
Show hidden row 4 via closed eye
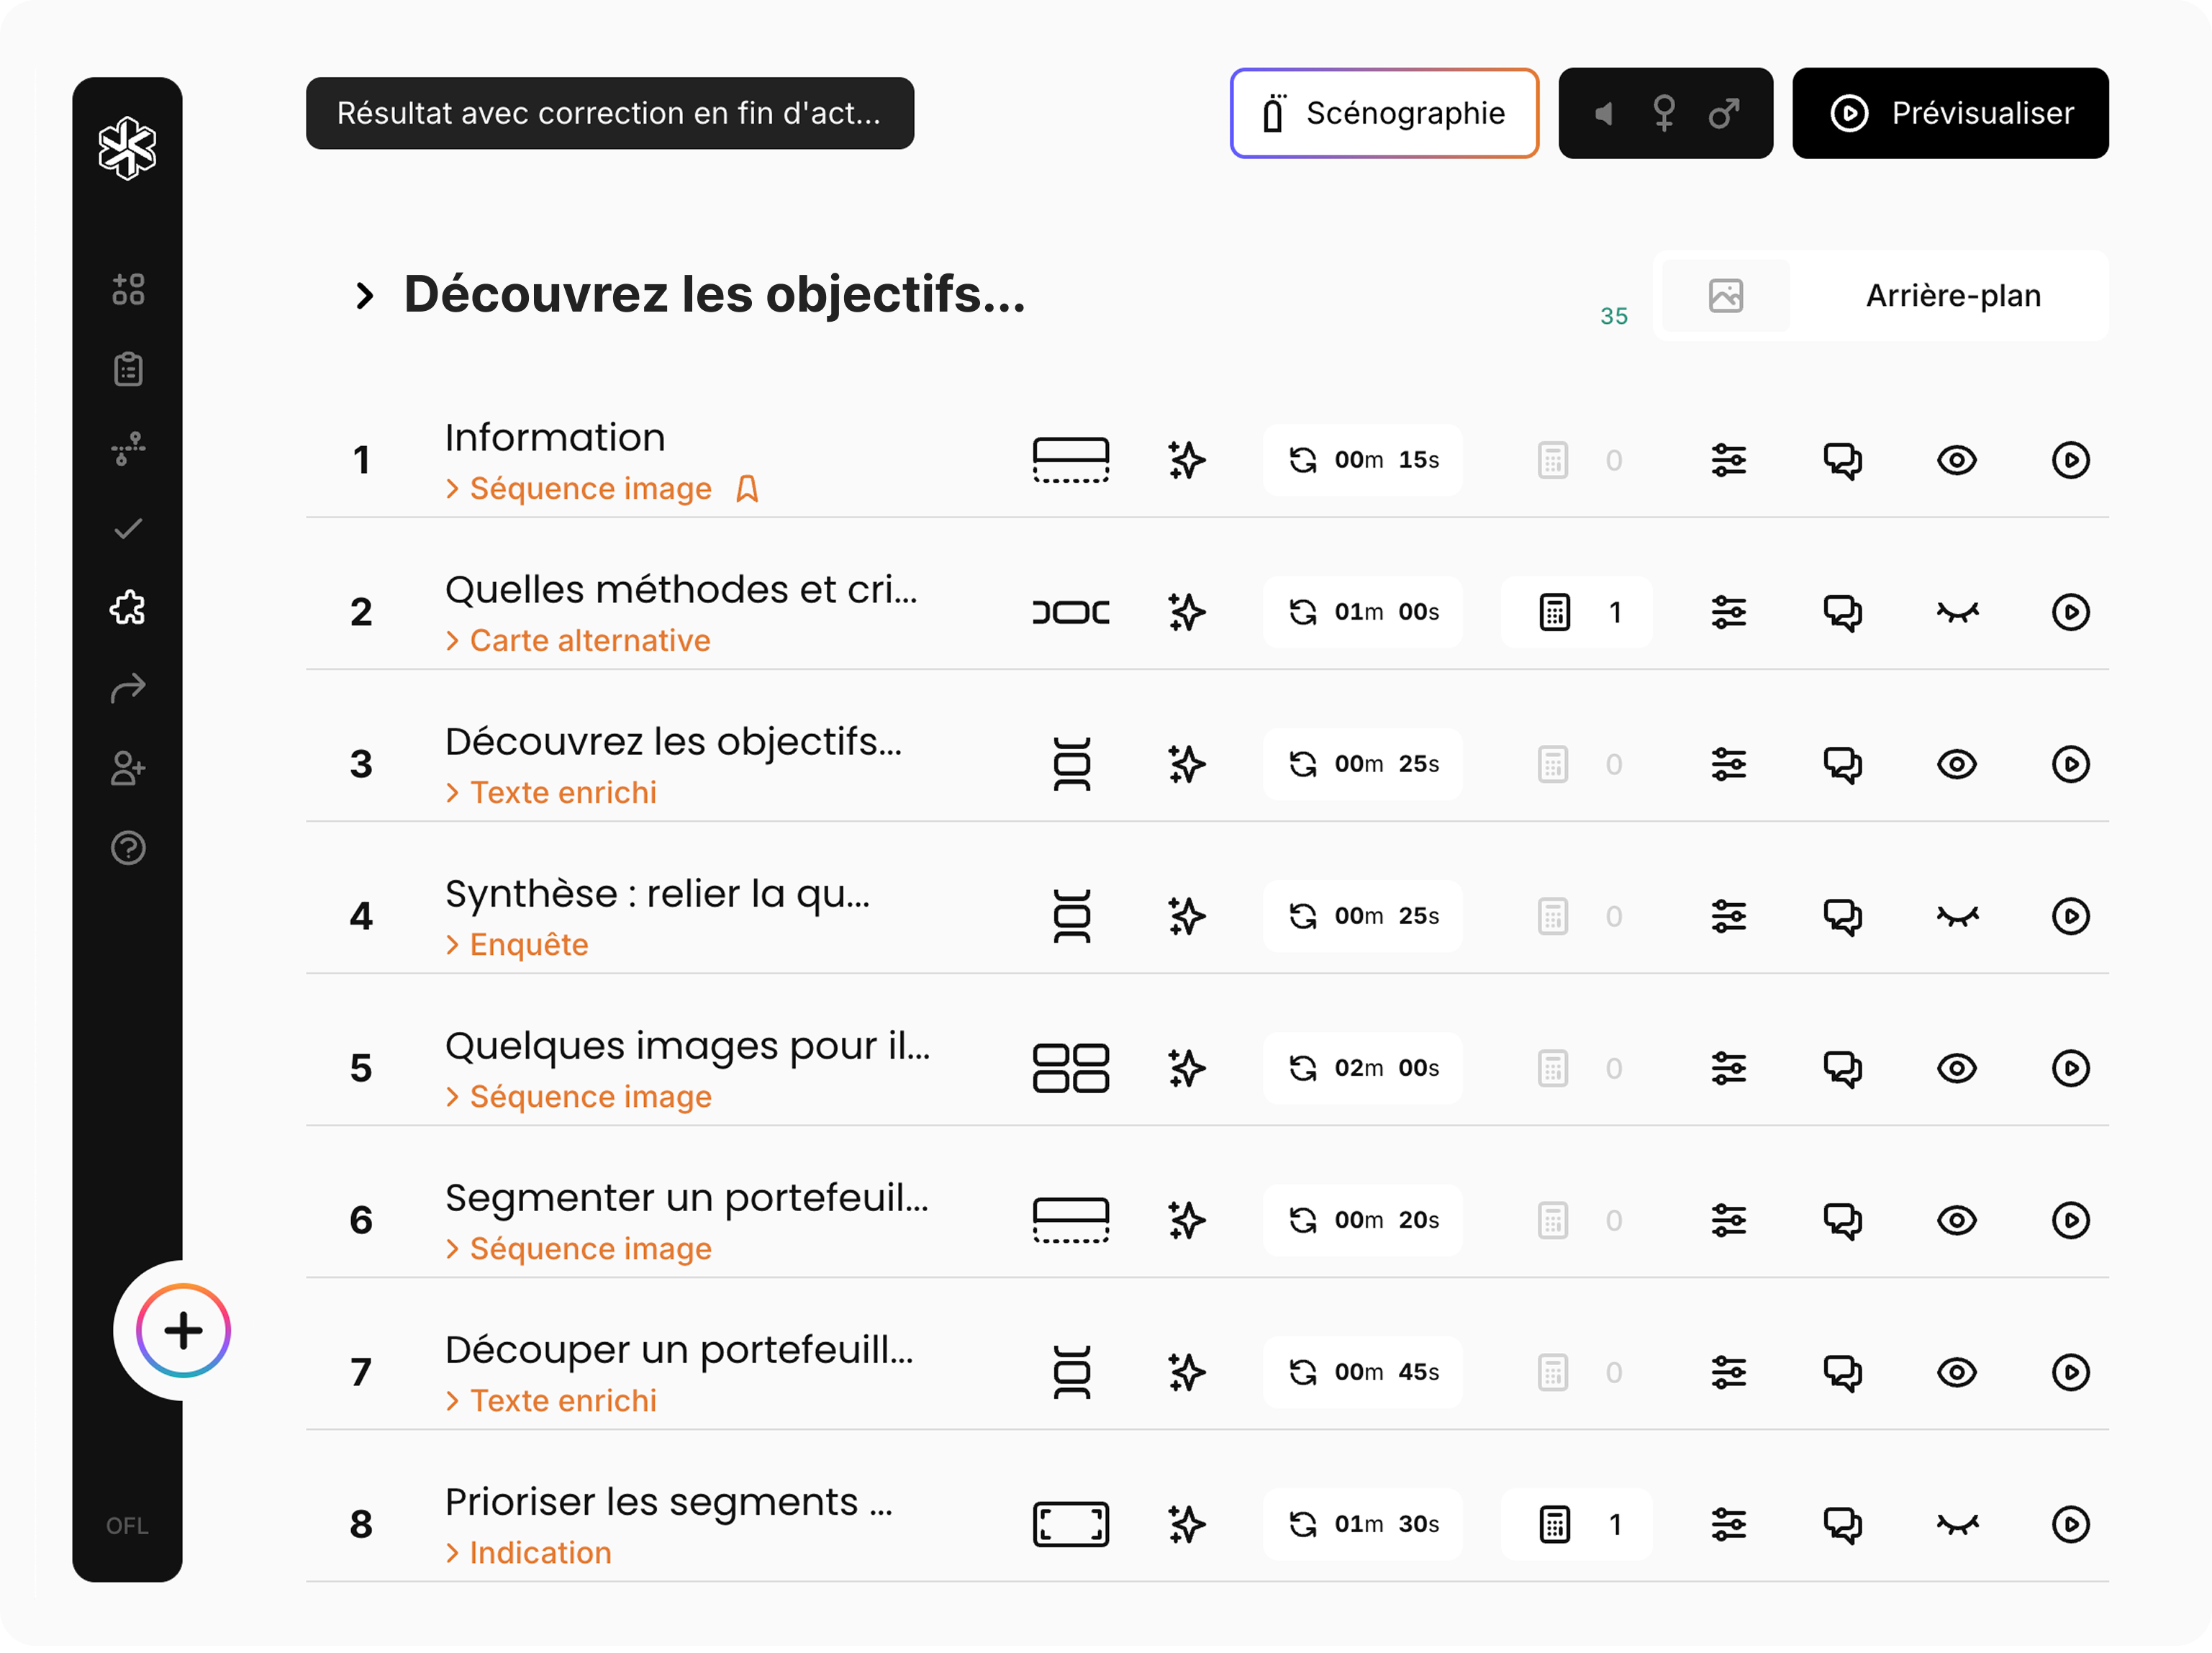[1956, 916]
